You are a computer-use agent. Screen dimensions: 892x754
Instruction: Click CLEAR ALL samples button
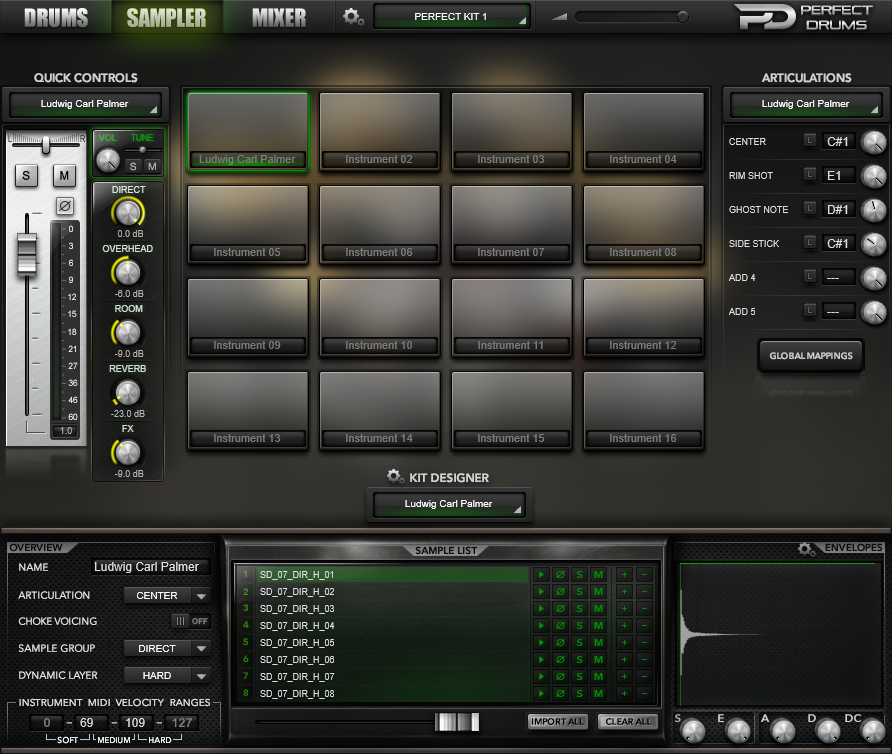click(628, 722)
